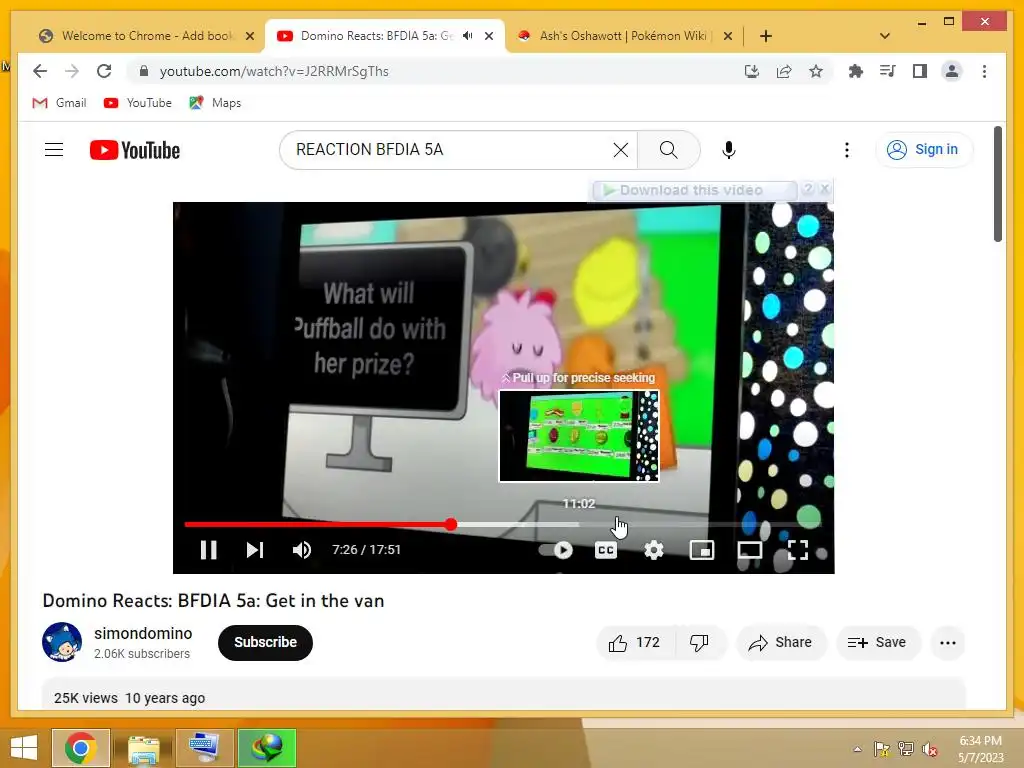Share the video
1024x768 pixels.
coord(781,643)
